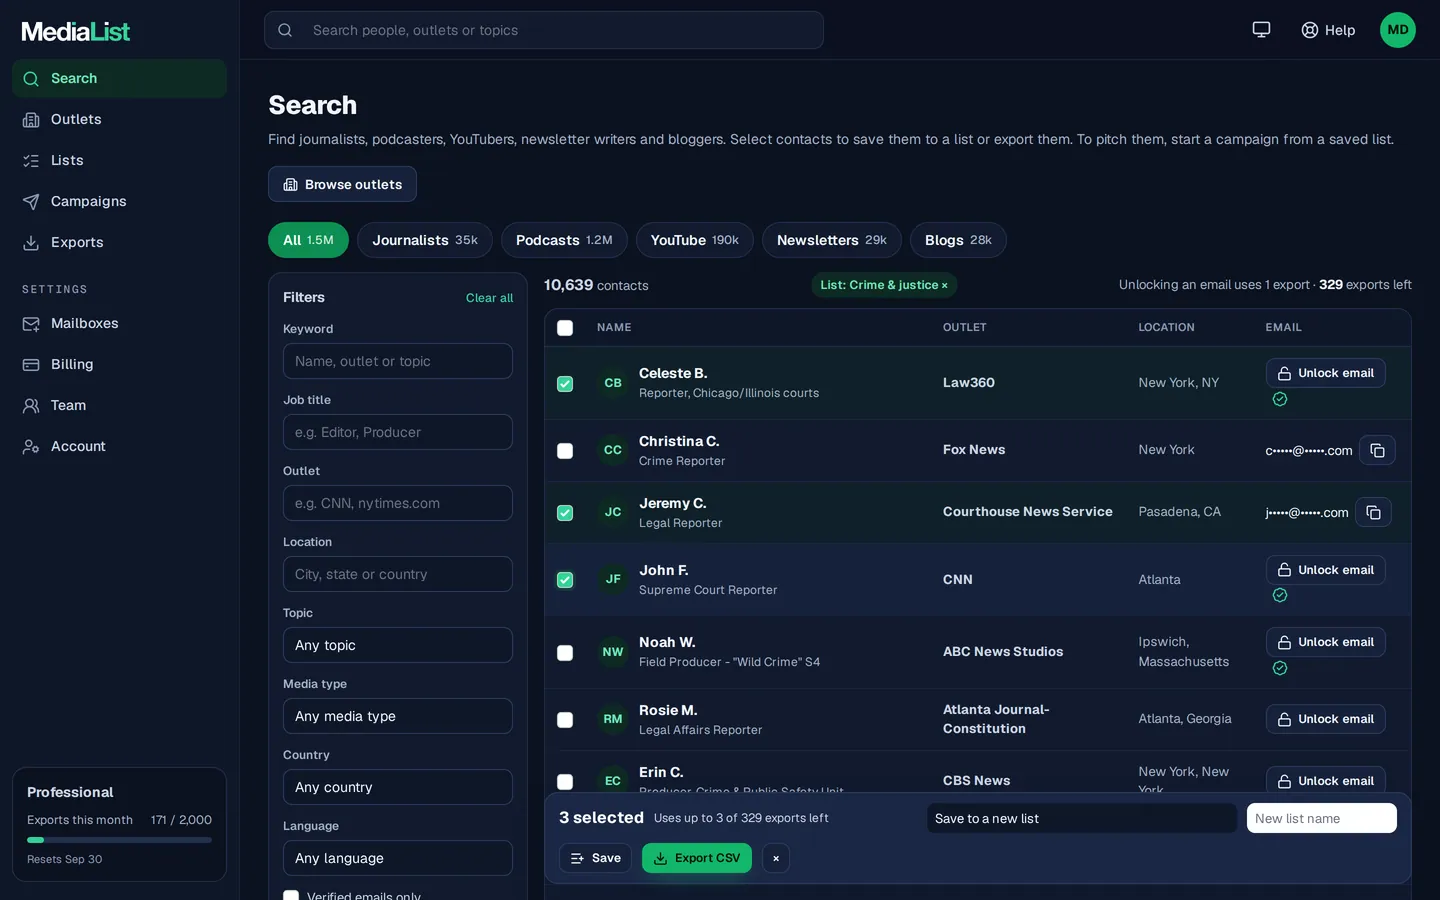Unlock email for John F.
The image size is (1440, 900).
(x=1325, y=570)
